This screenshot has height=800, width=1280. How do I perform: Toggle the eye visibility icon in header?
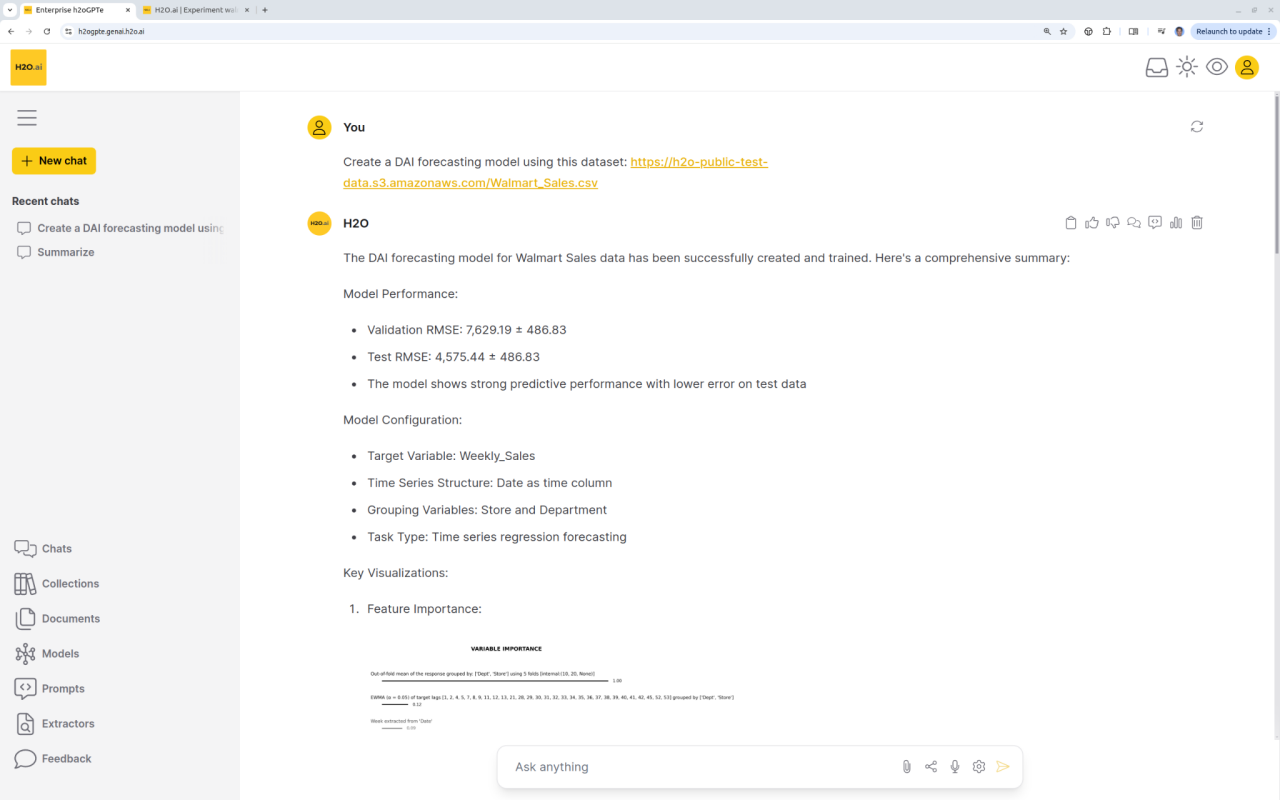coord(1217,67)
